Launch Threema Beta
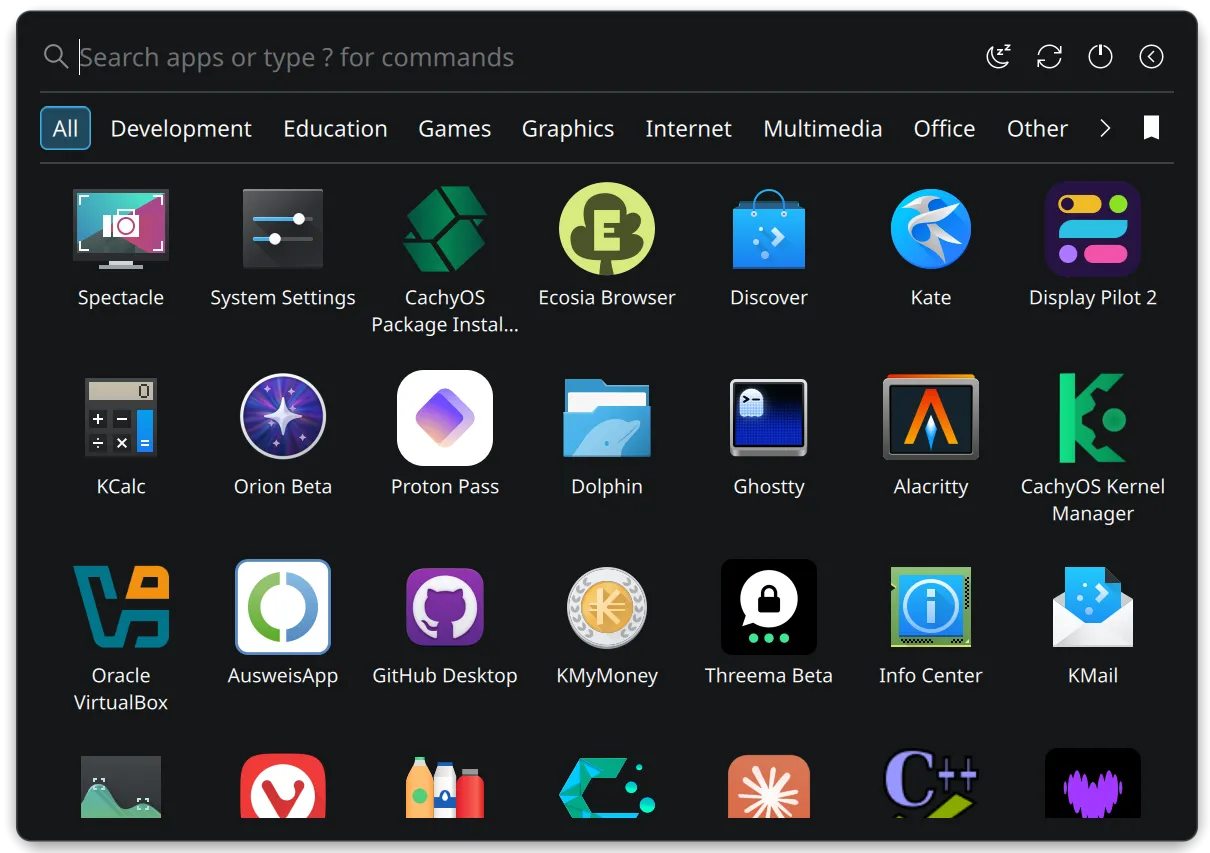This screenshot has width=1210, height=853. pyautogui.click(x=769, y=606)
